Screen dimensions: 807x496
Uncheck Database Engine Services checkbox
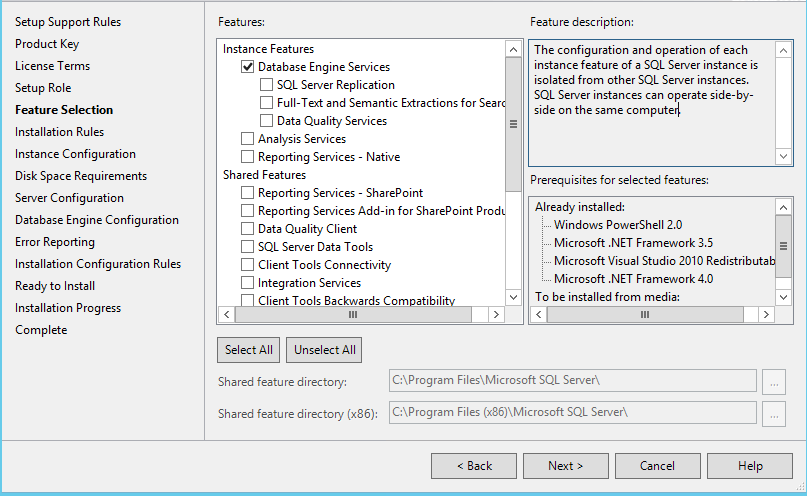click(x=248, y=67)
